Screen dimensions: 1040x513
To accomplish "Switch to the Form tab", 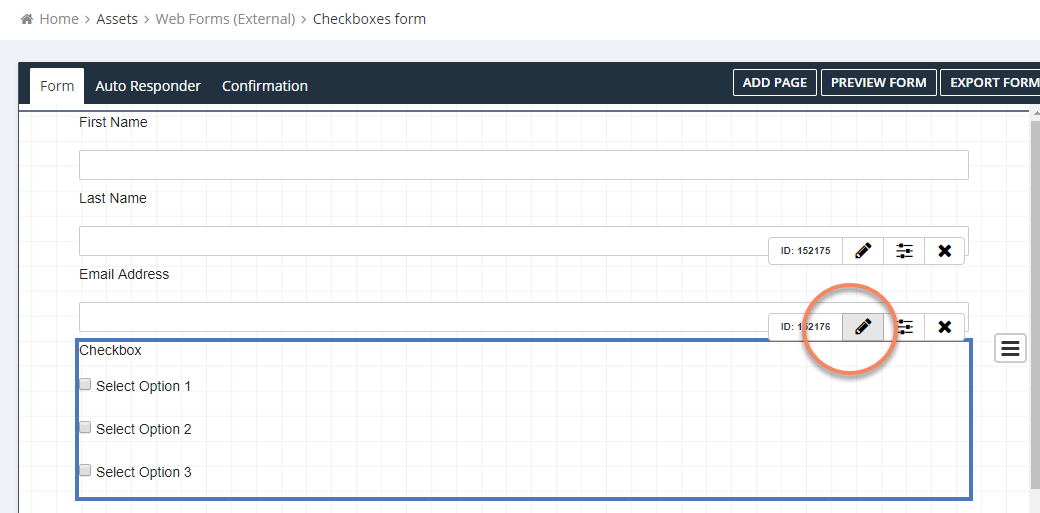I will [x=57, y=86].
